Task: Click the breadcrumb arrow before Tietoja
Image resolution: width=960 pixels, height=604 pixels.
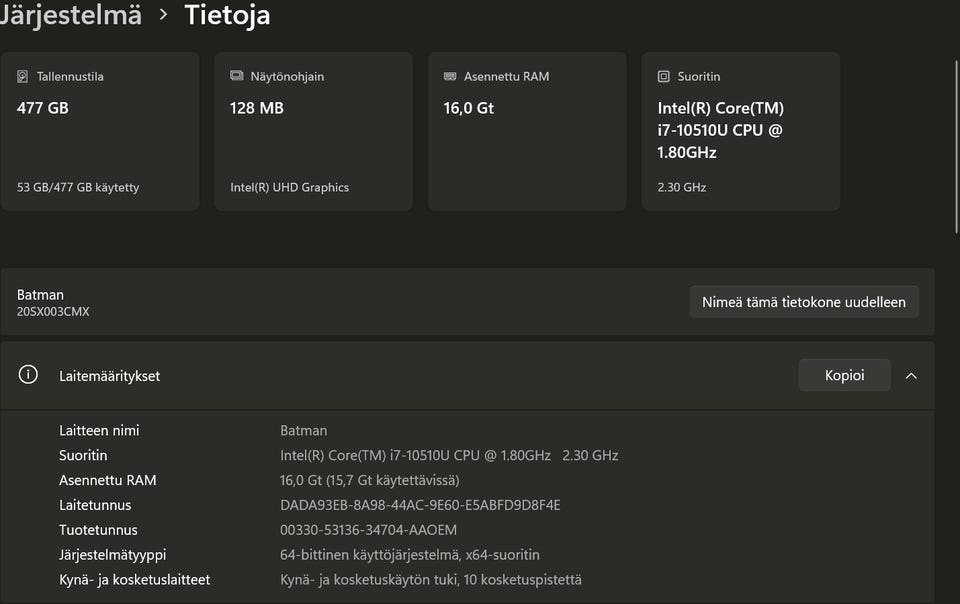Action: tap(163, 16)
